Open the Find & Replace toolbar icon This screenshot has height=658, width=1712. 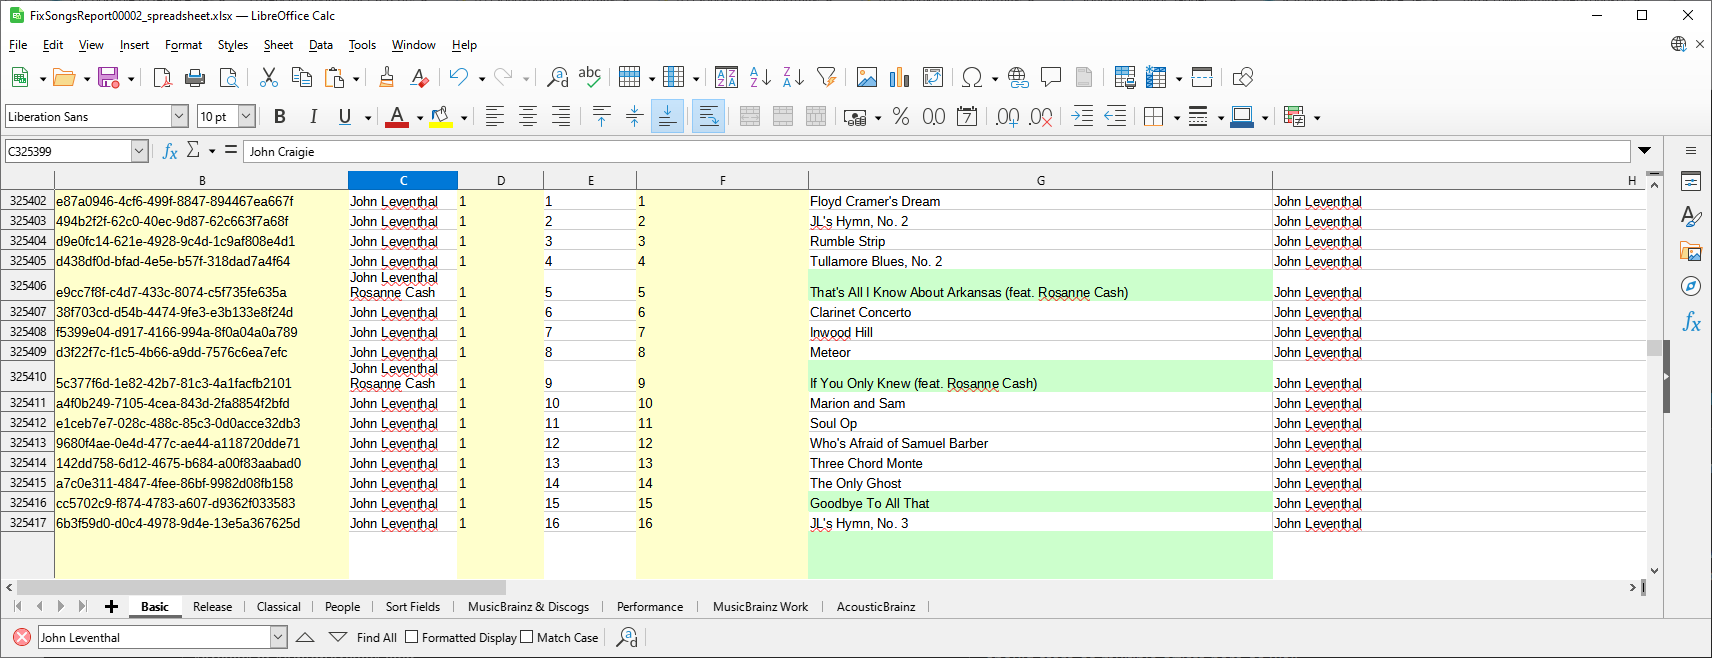[x=558, y=77]
